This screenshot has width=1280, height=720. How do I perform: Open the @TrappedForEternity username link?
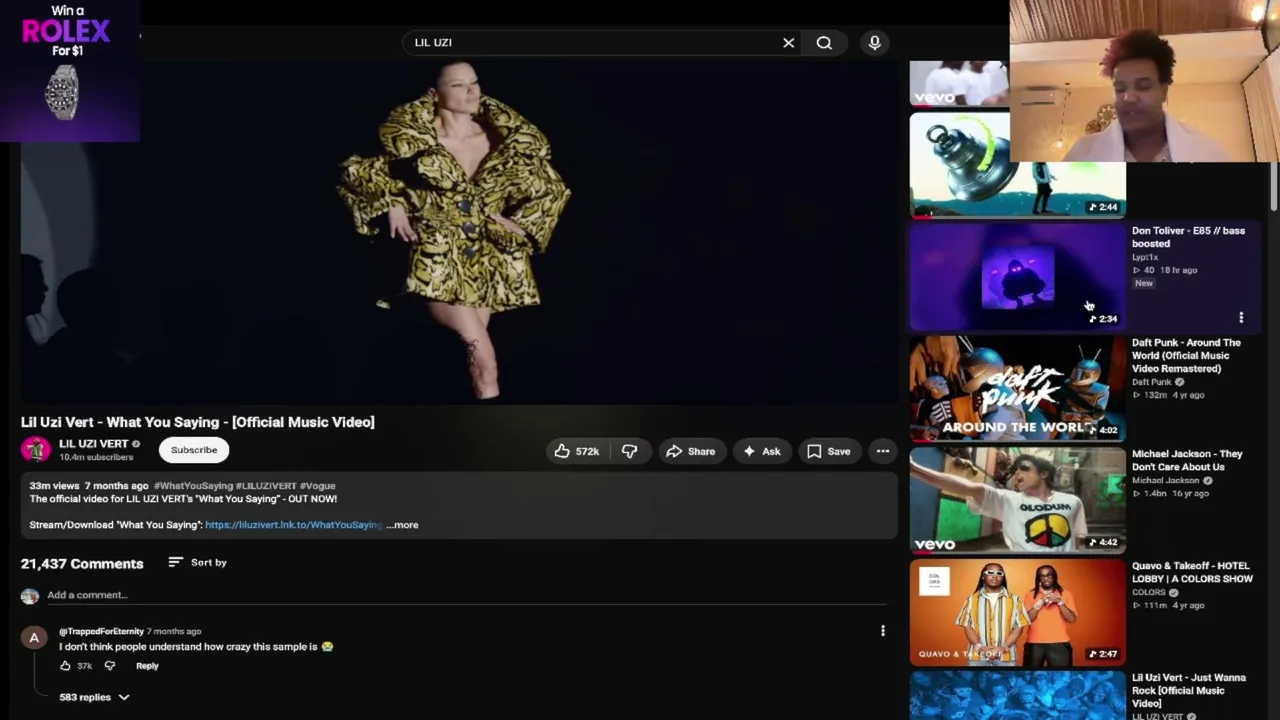click(x=101, y=632)
